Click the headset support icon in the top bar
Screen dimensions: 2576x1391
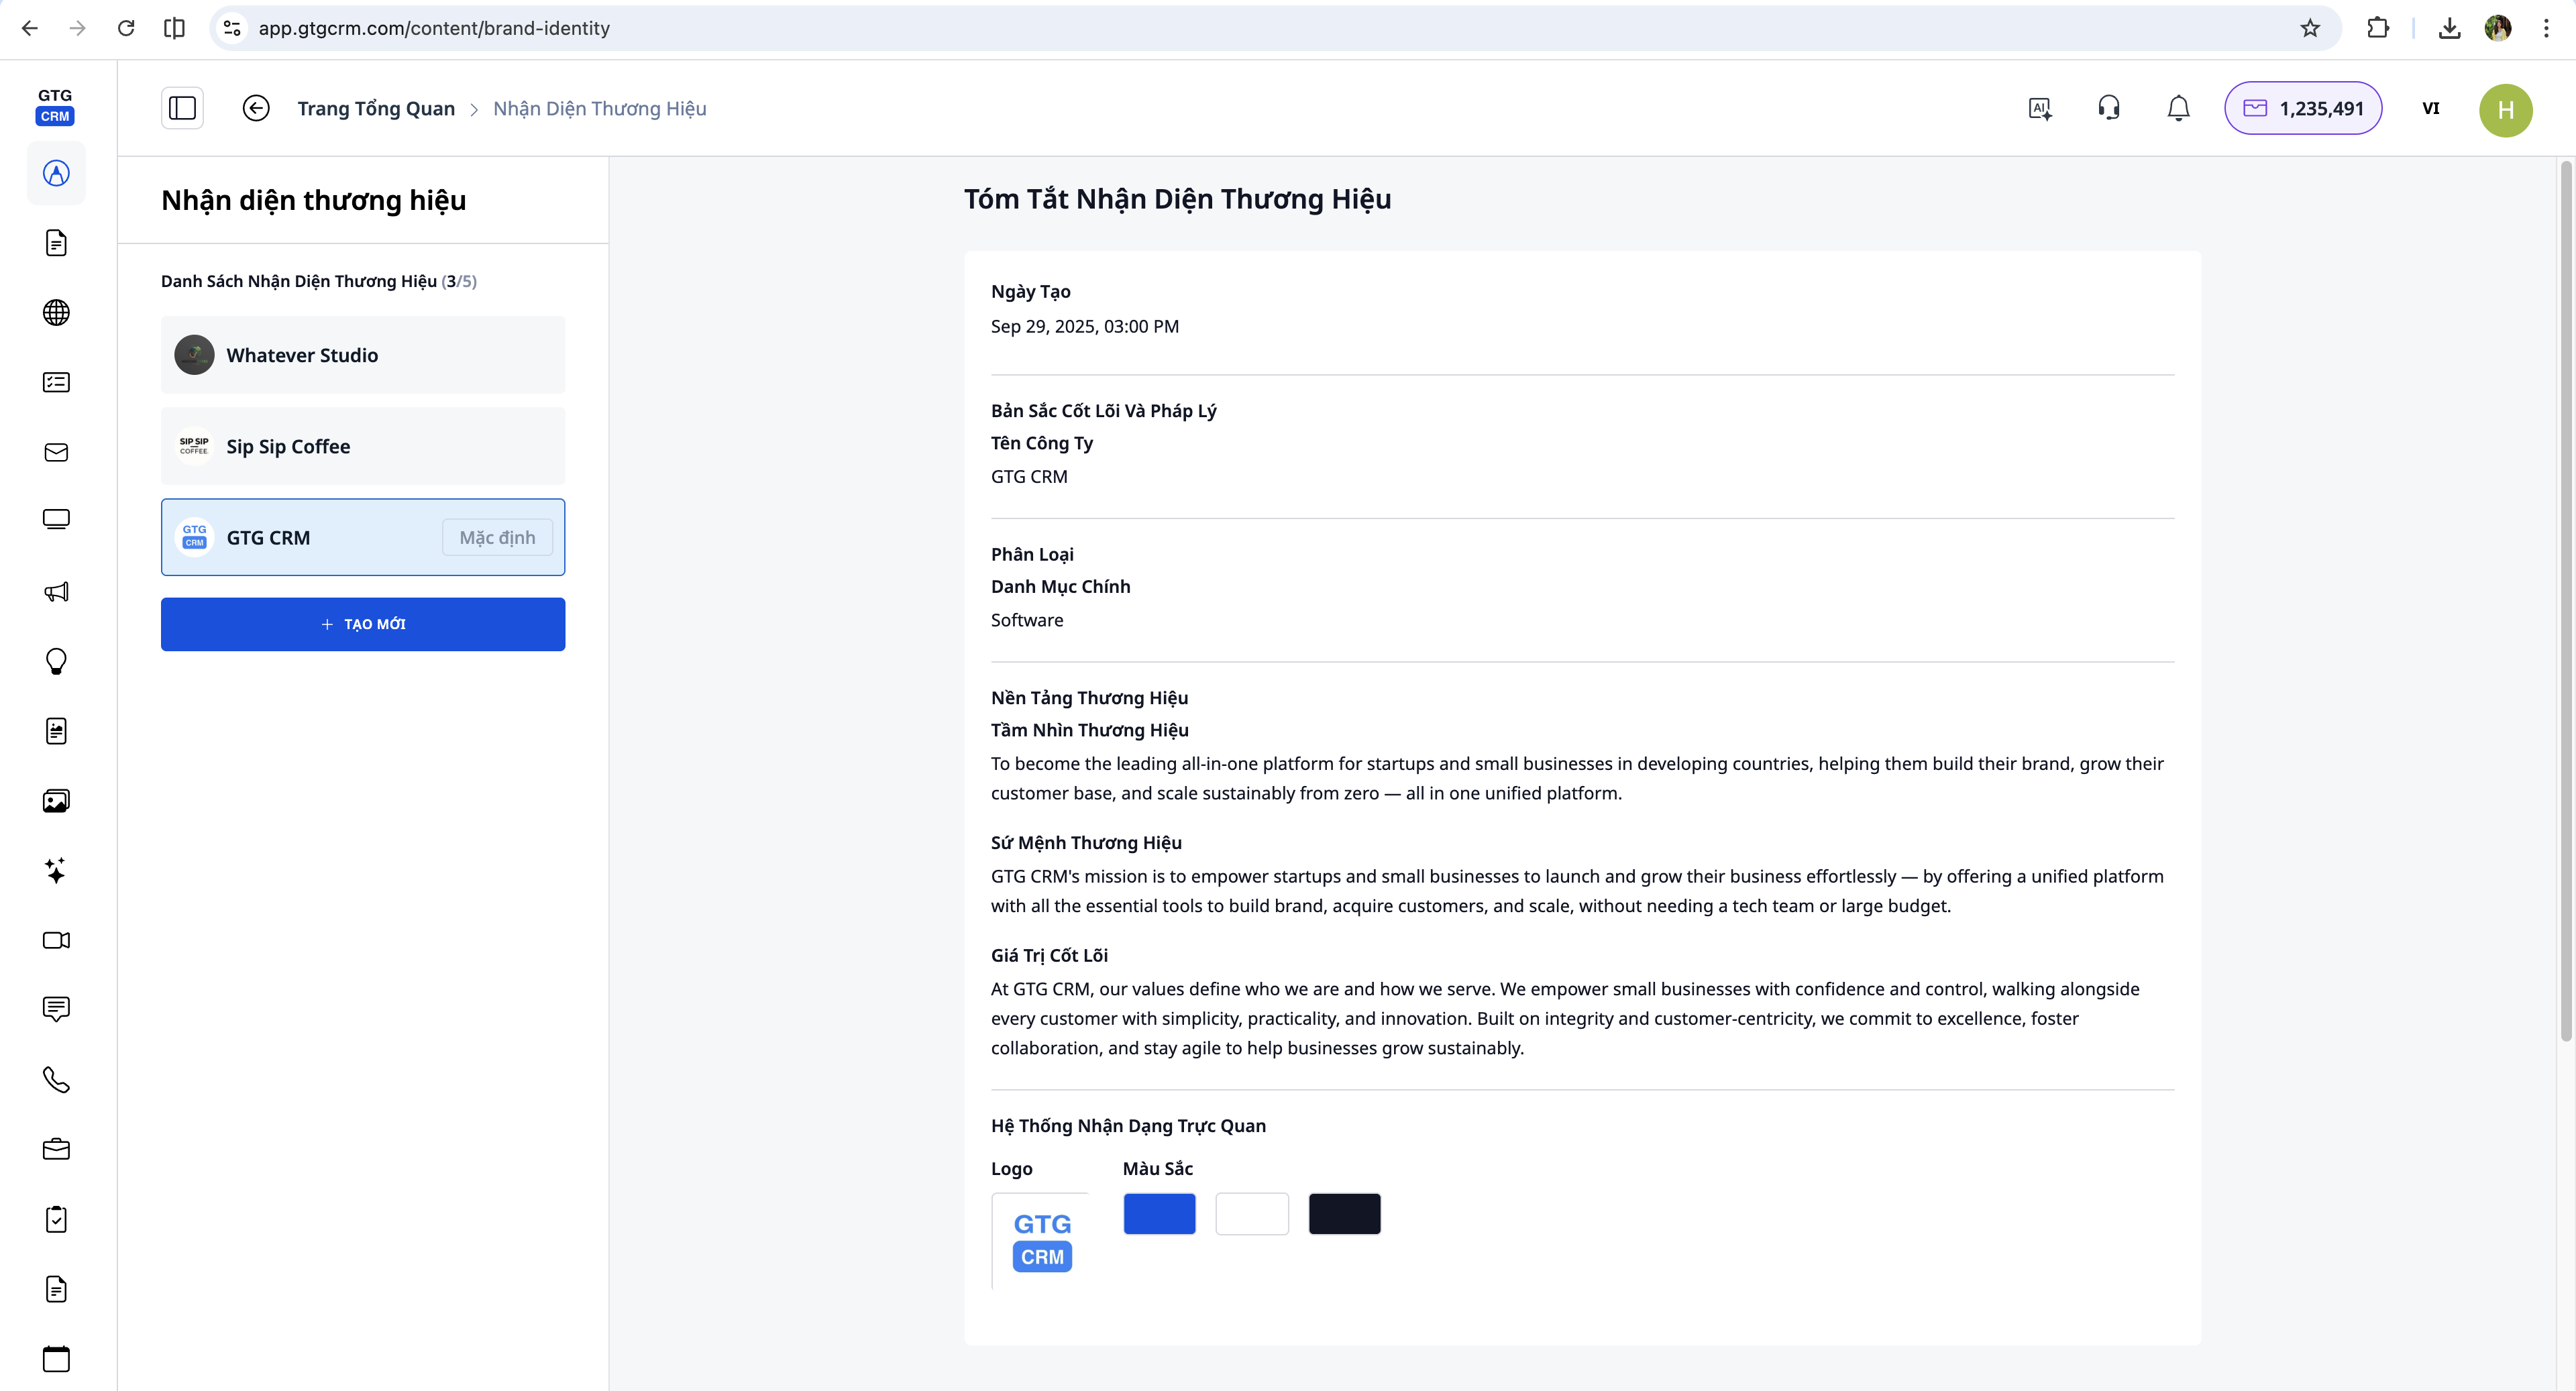pos(2108,107)
